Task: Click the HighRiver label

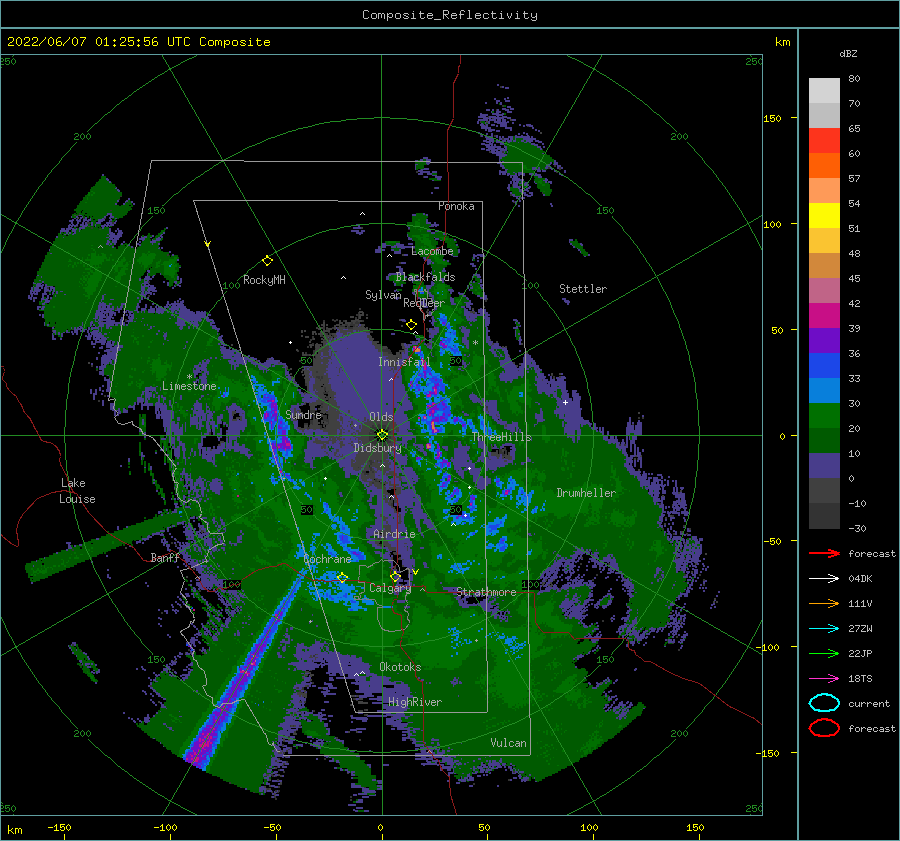Action: (415, 702)
